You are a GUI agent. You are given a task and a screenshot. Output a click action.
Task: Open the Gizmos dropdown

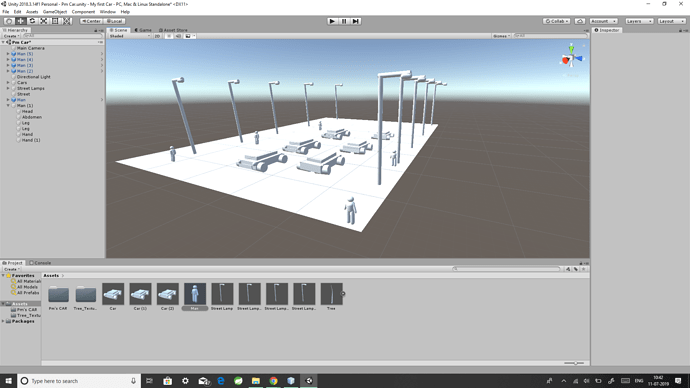pos(501,36)
